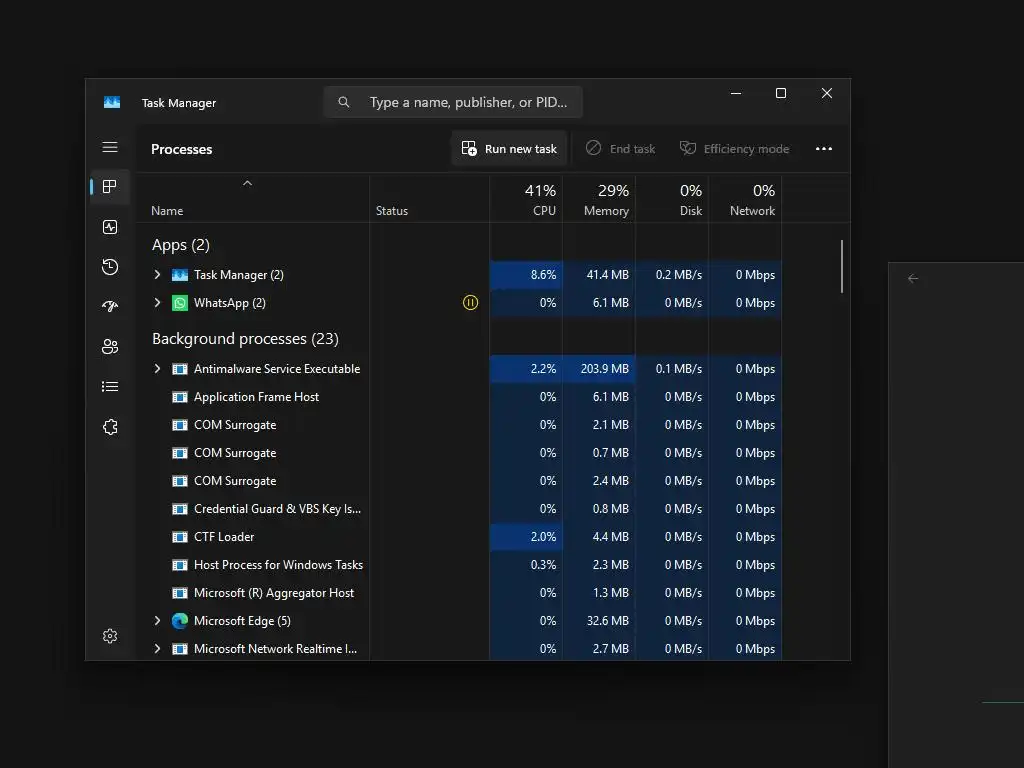Select the first COM Surrogate 2.1 MB row

pos(459,425)
